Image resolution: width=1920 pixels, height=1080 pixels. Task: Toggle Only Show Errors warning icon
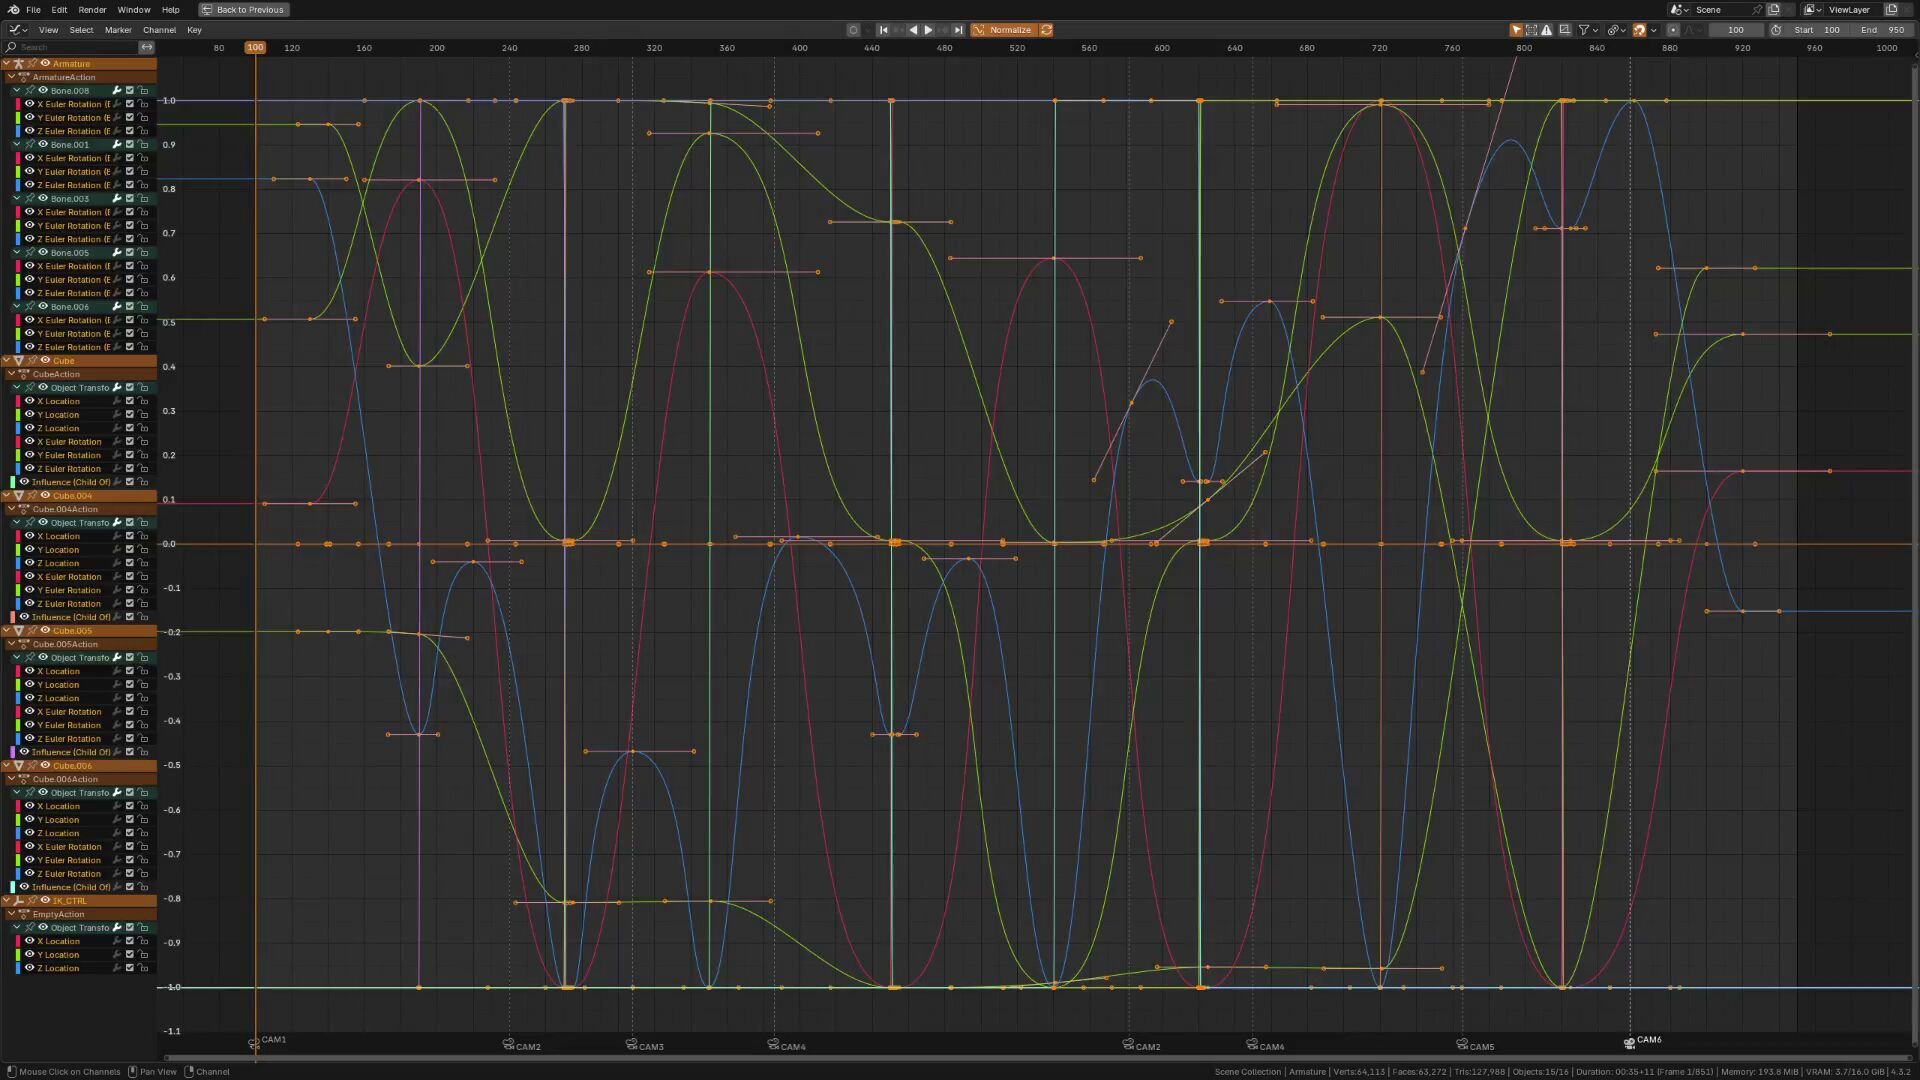coord(1547,30)
